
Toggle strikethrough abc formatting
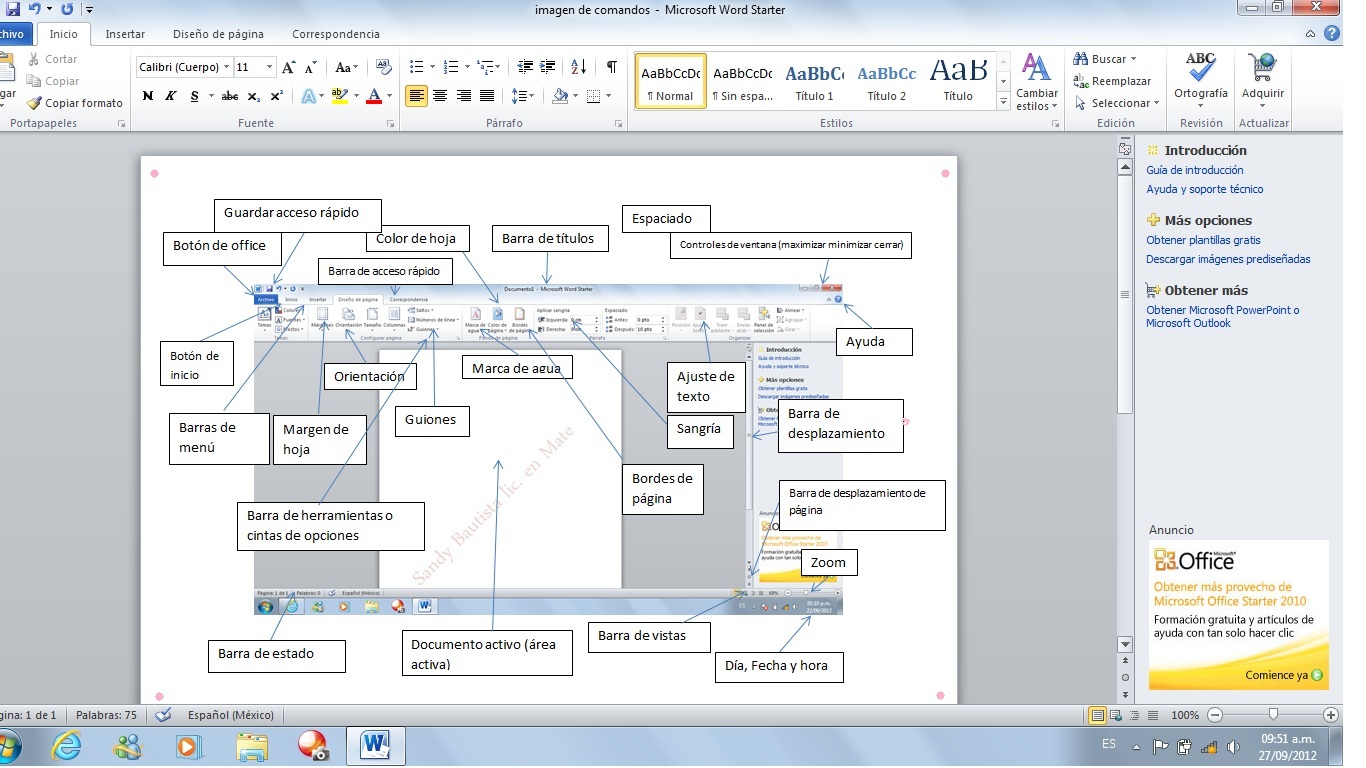coord(230,96)
